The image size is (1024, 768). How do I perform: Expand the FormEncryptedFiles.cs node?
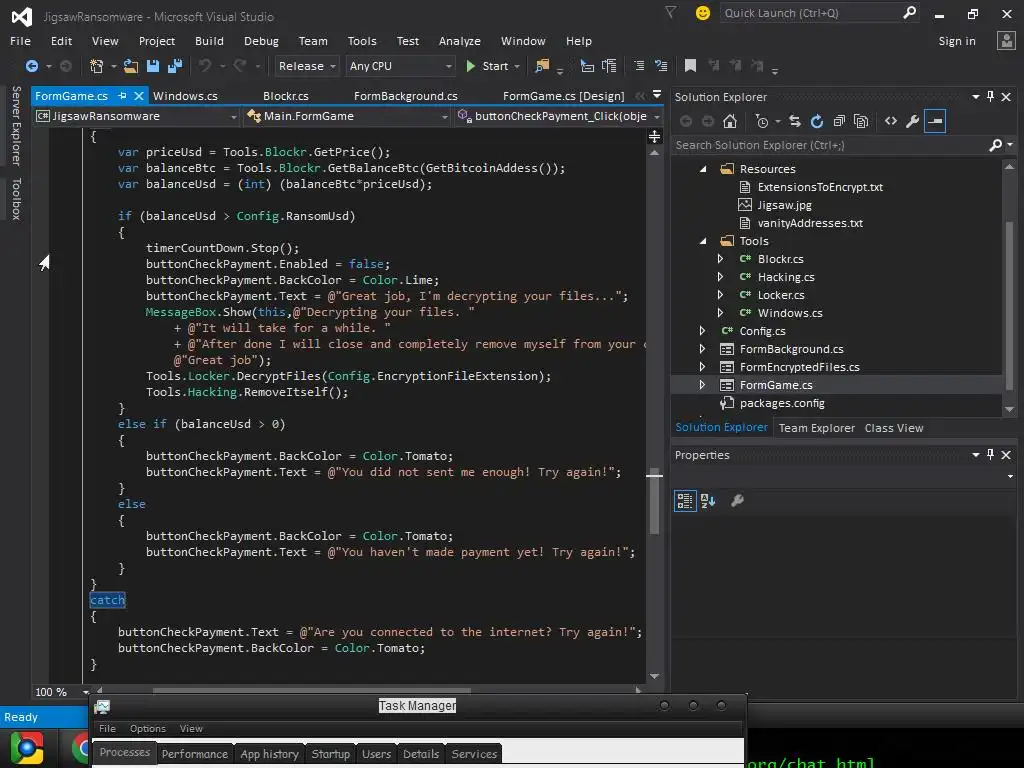point(702,367)
